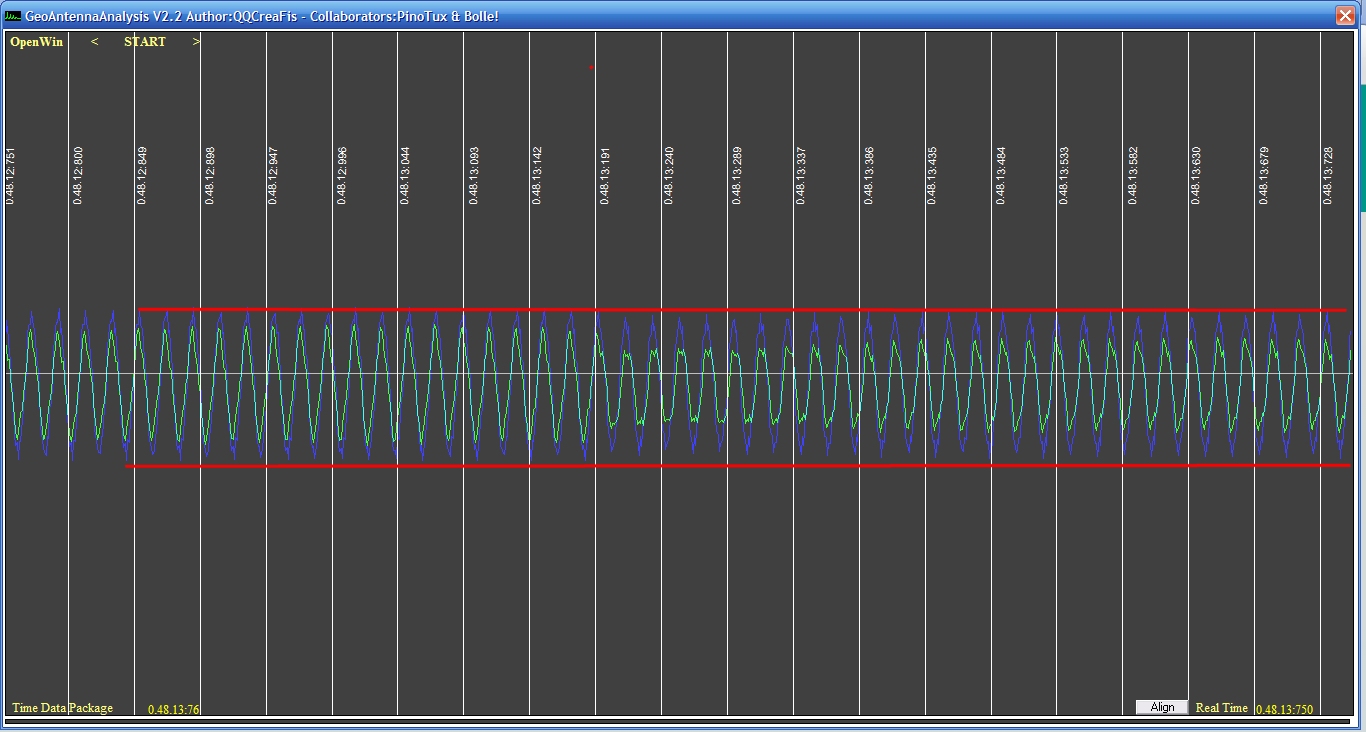Viewport: 1366px width, 732px height.
Task: Select the time marker 0.48.12:751
Action: 11,176
